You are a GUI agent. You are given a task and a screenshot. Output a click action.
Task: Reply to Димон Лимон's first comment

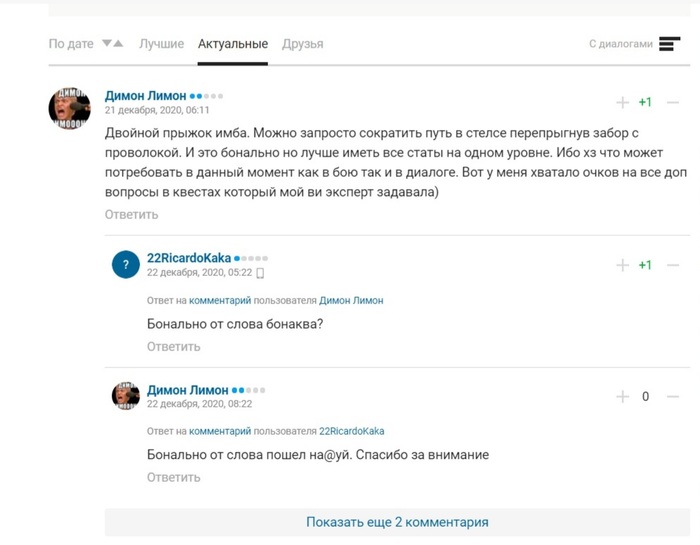131,214
